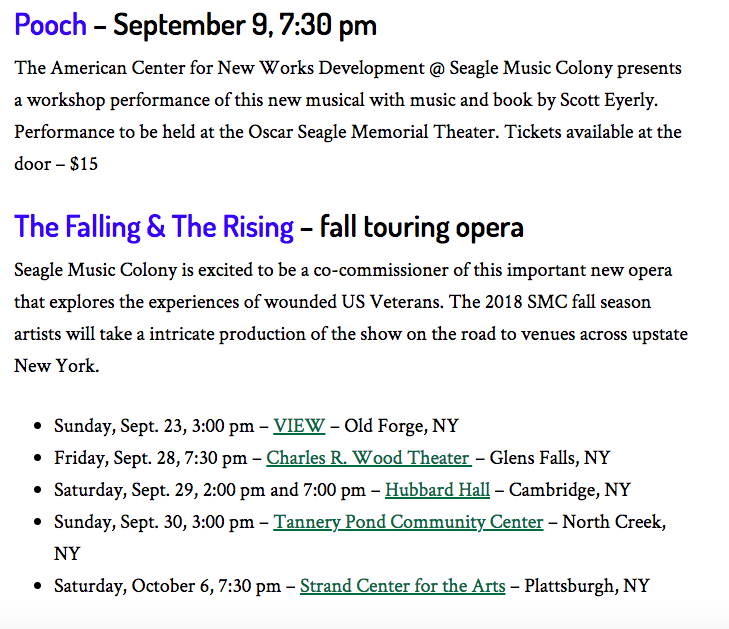Click the Pooch workshop description paragraph

click(x=348, y=116)
